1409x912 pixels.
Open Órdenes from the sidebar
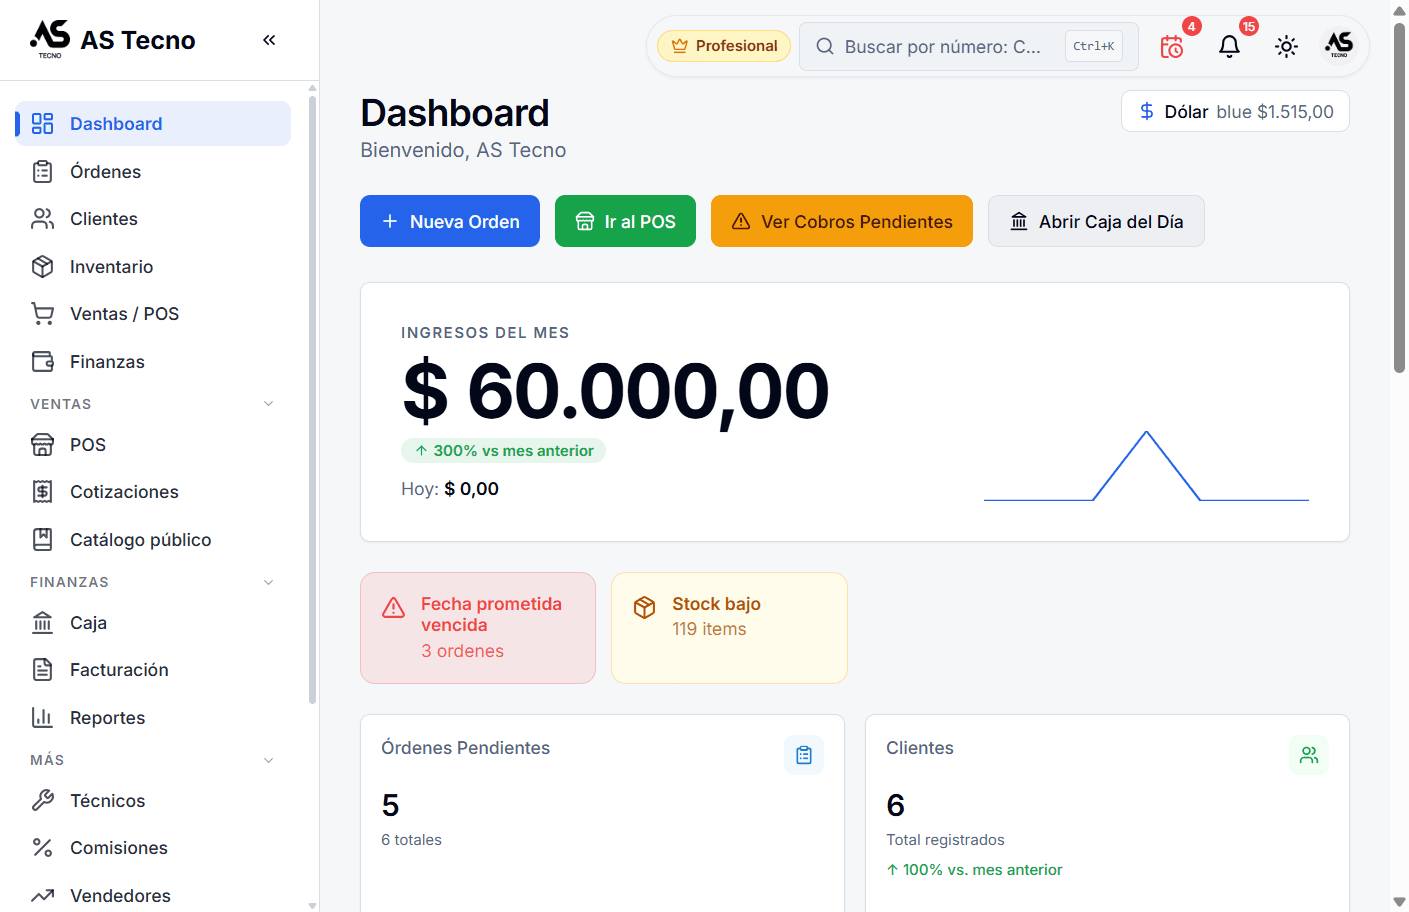(153, 172)
